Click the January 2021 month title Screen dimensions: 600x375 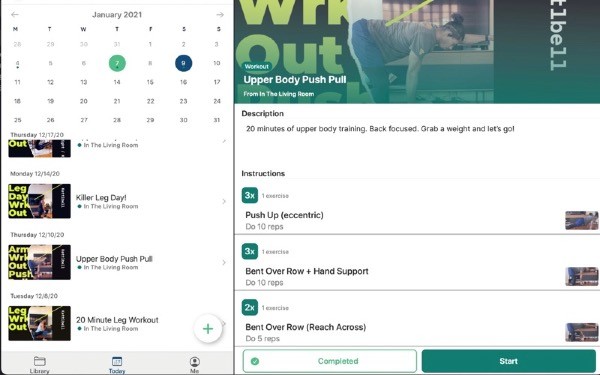coord(117,15)
